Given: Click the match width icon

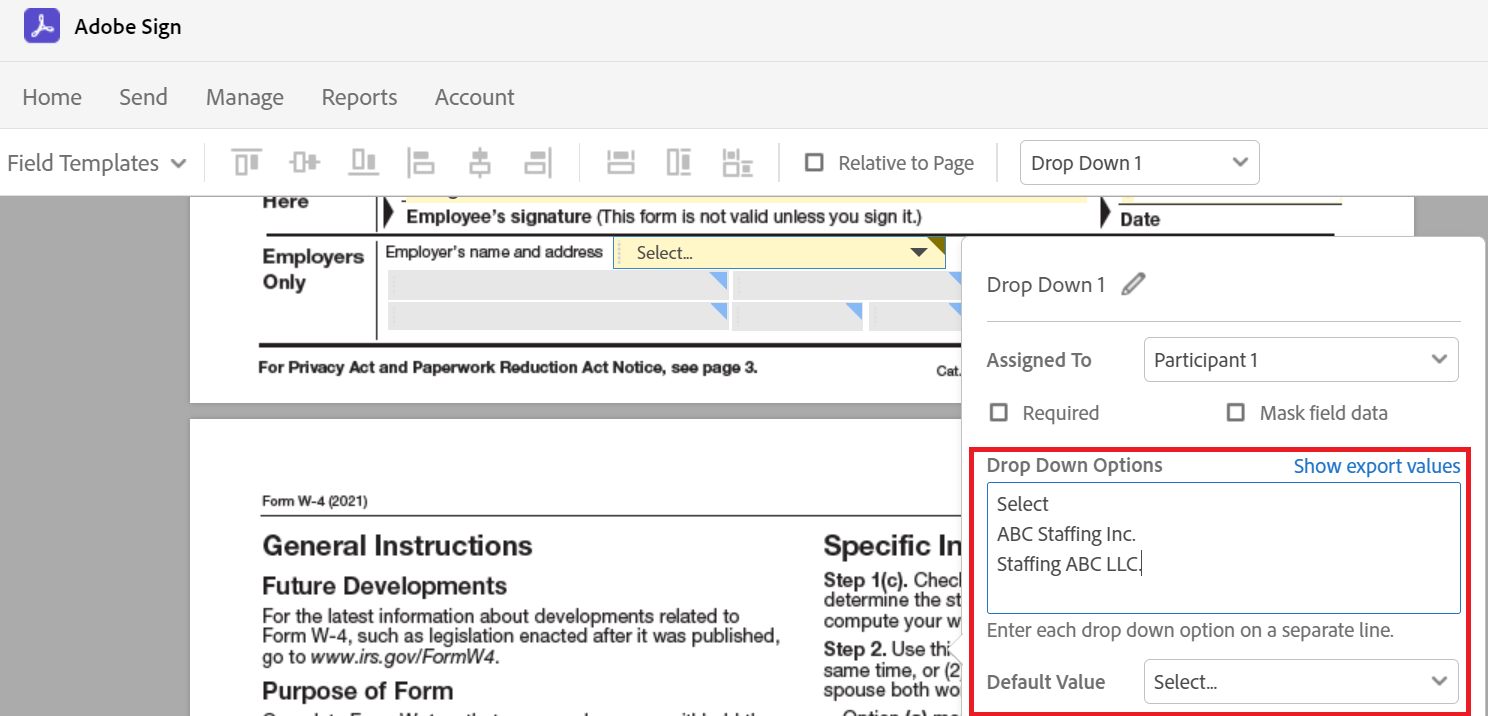Looking at the screenshot, I should [x=621, y=162].
